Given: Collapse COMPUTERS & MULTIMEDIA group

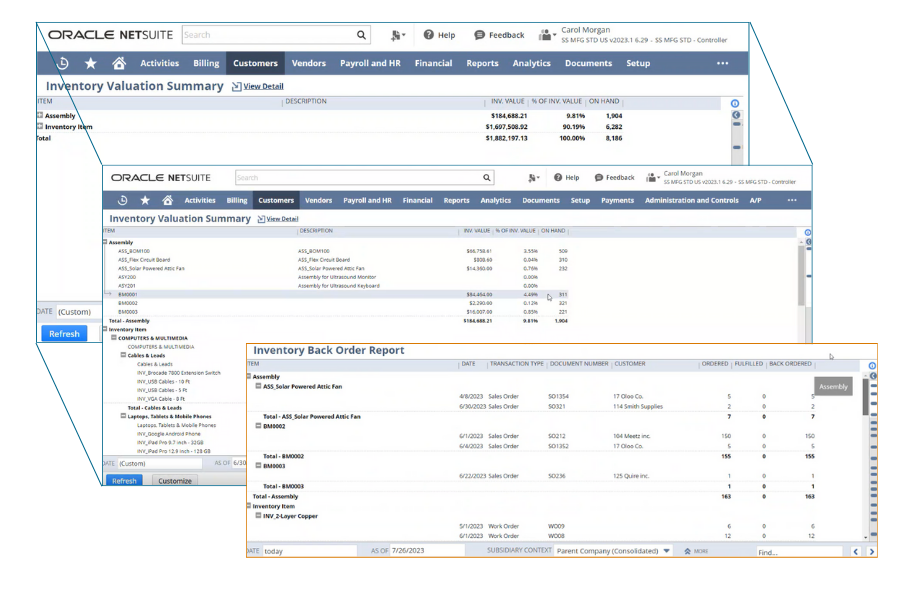Looking at the screenshot, I should [114, 338].
